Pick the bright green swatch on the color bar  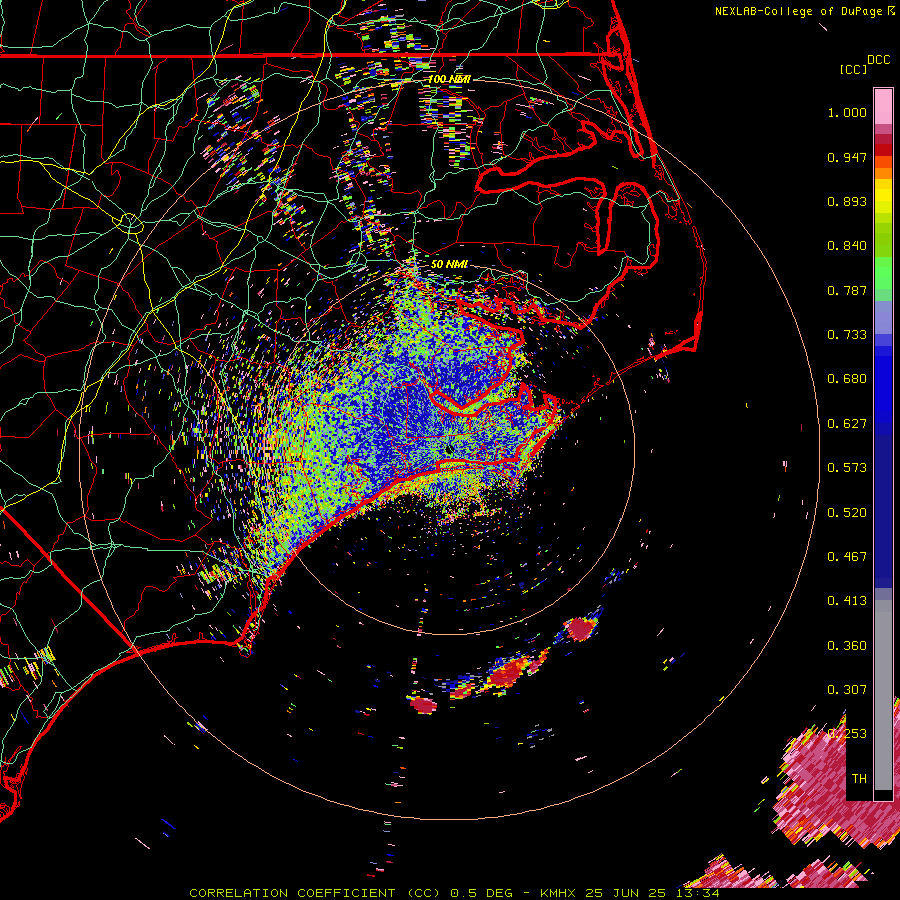tap(883, 273)
